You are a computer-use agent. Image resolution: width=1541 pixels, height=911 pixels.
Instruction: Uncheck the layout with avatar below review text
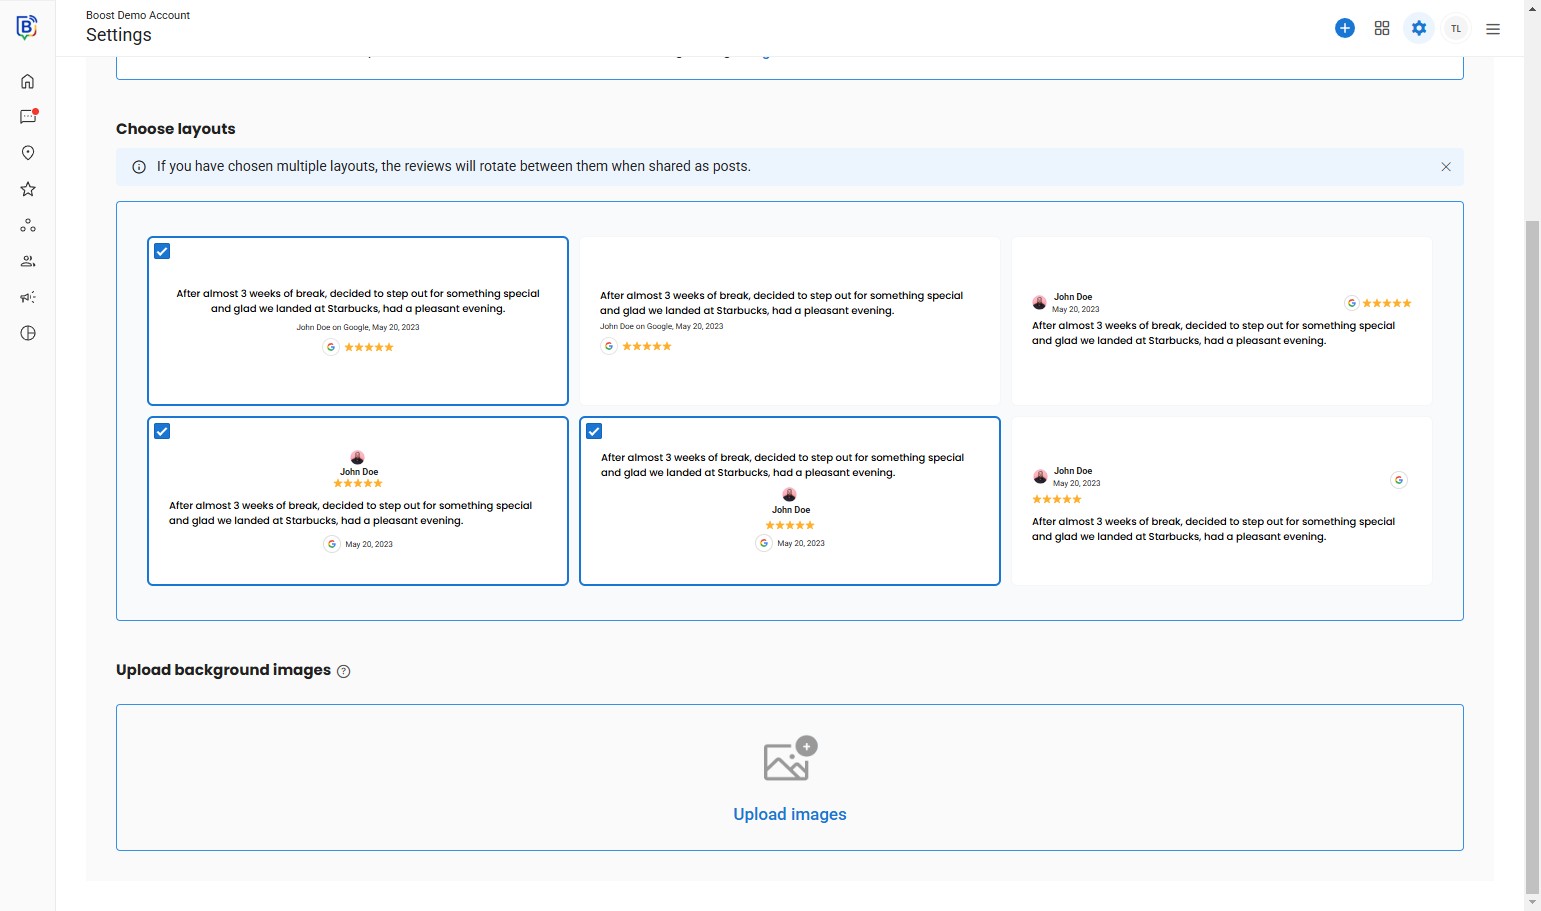[x=594, y=431]
